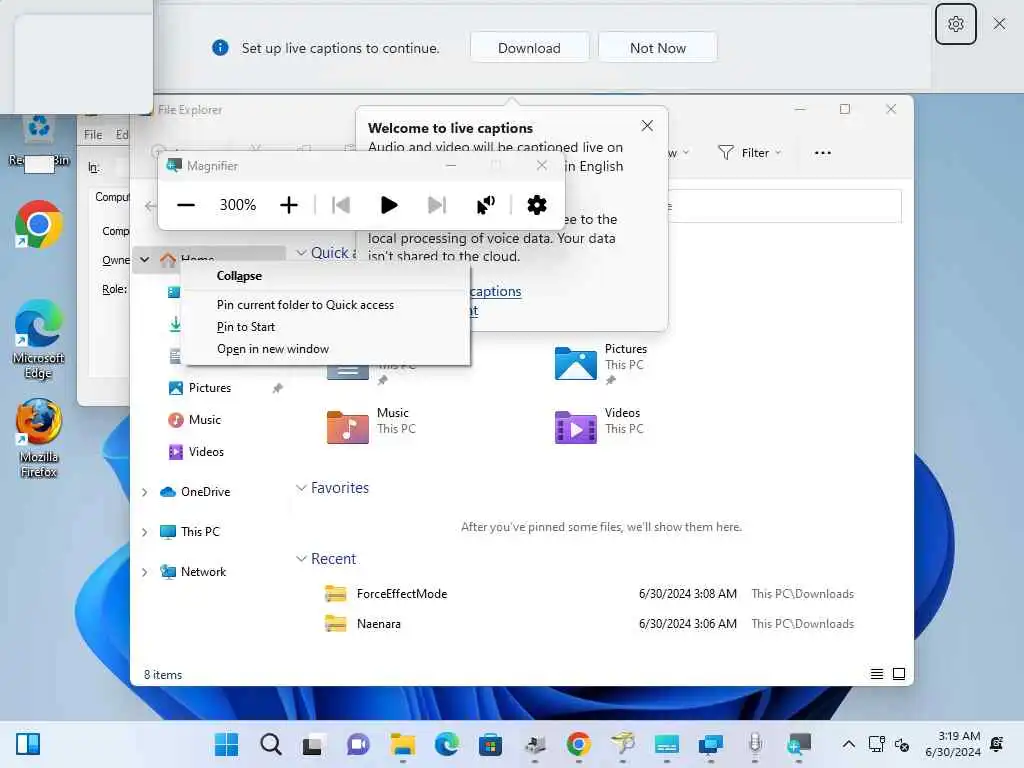Select This PC in navigation pane
Screen dimensions: 1024x768
(x=200, y=532)
